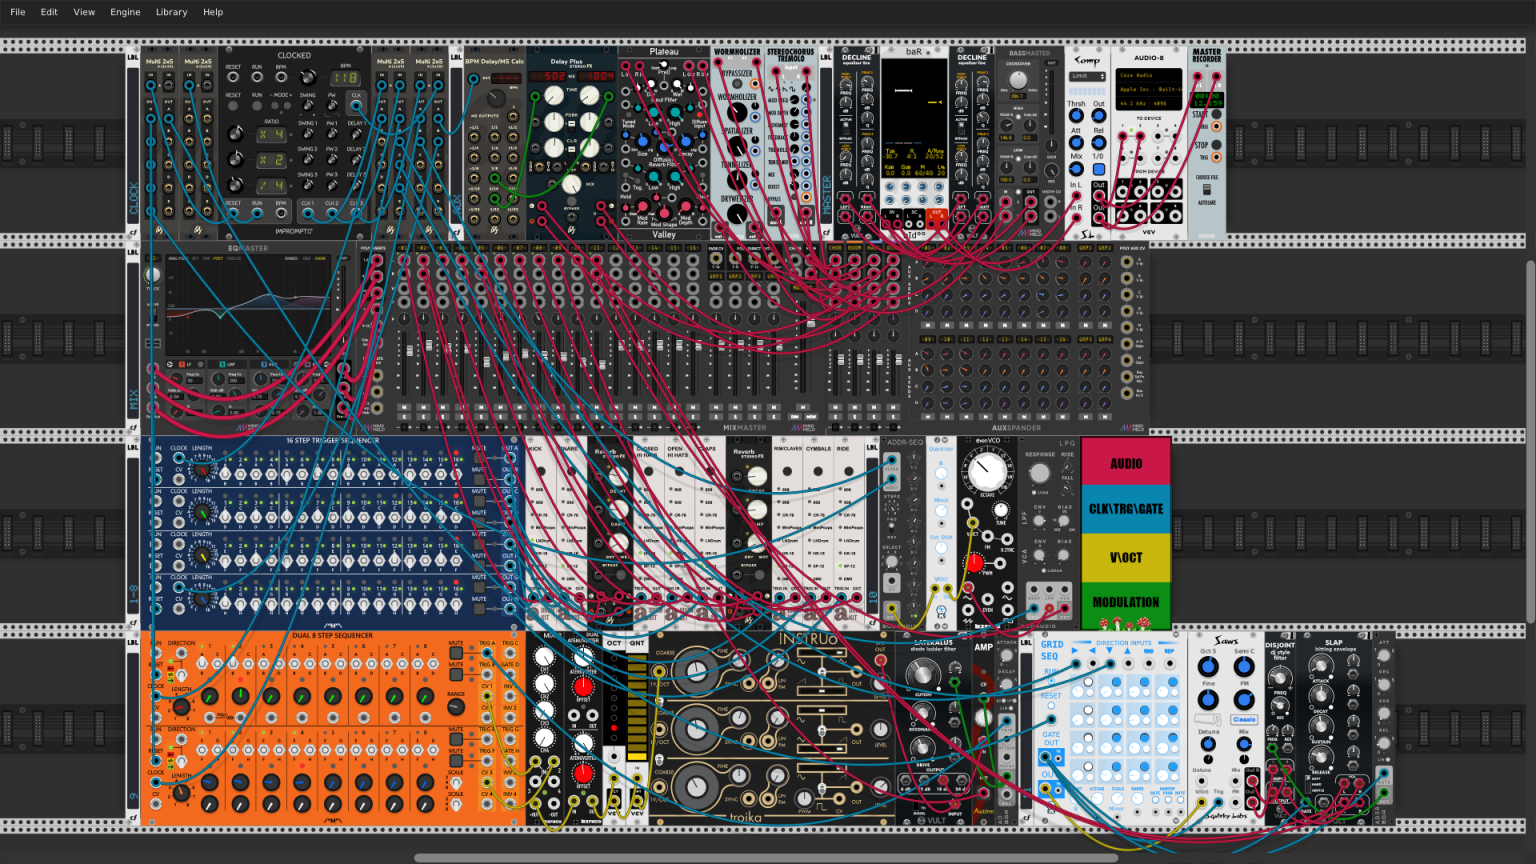
Task: Open the Apple Inc. device selector on Audio-8
Action: (1148, 89)
